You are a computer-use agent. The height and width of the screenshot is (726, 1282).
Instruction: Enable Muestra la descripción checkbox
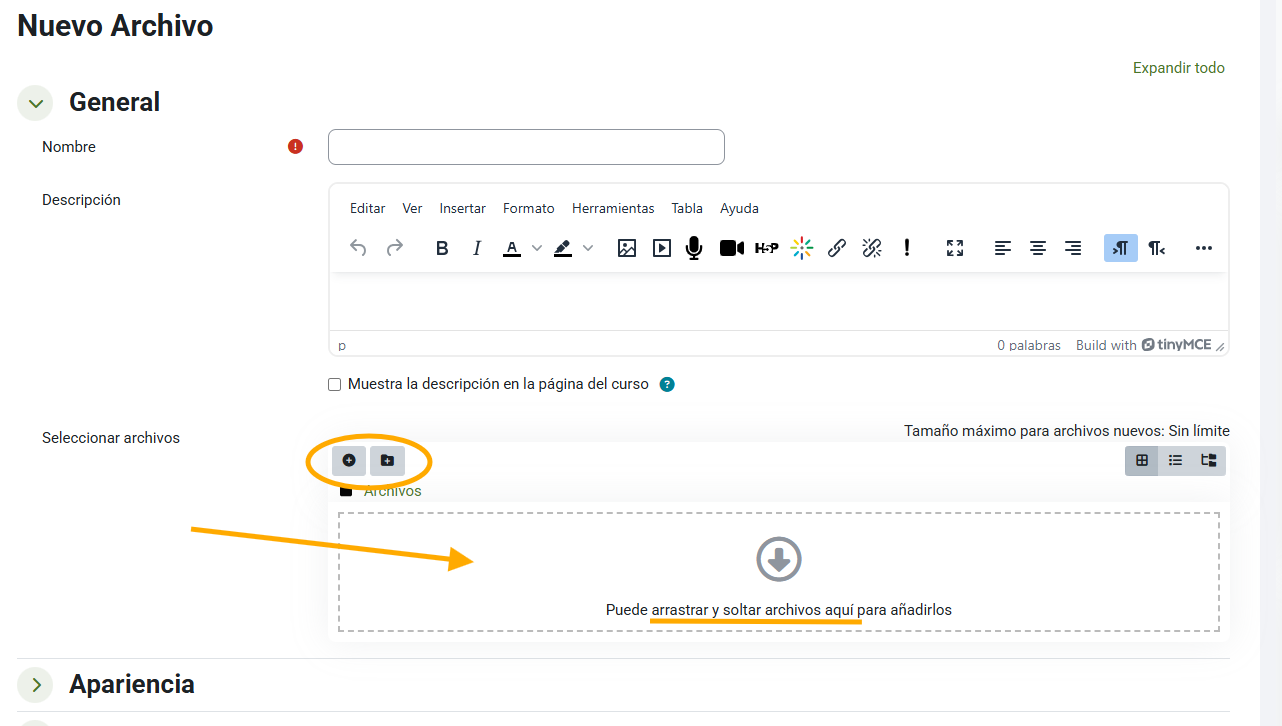(x=335, y=385)
